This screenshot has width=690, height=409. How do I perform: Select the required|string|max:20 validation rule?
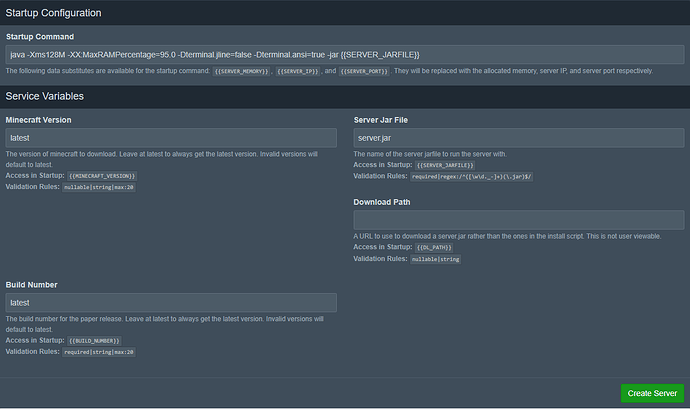pyautogui.click(x=99, y=352)
